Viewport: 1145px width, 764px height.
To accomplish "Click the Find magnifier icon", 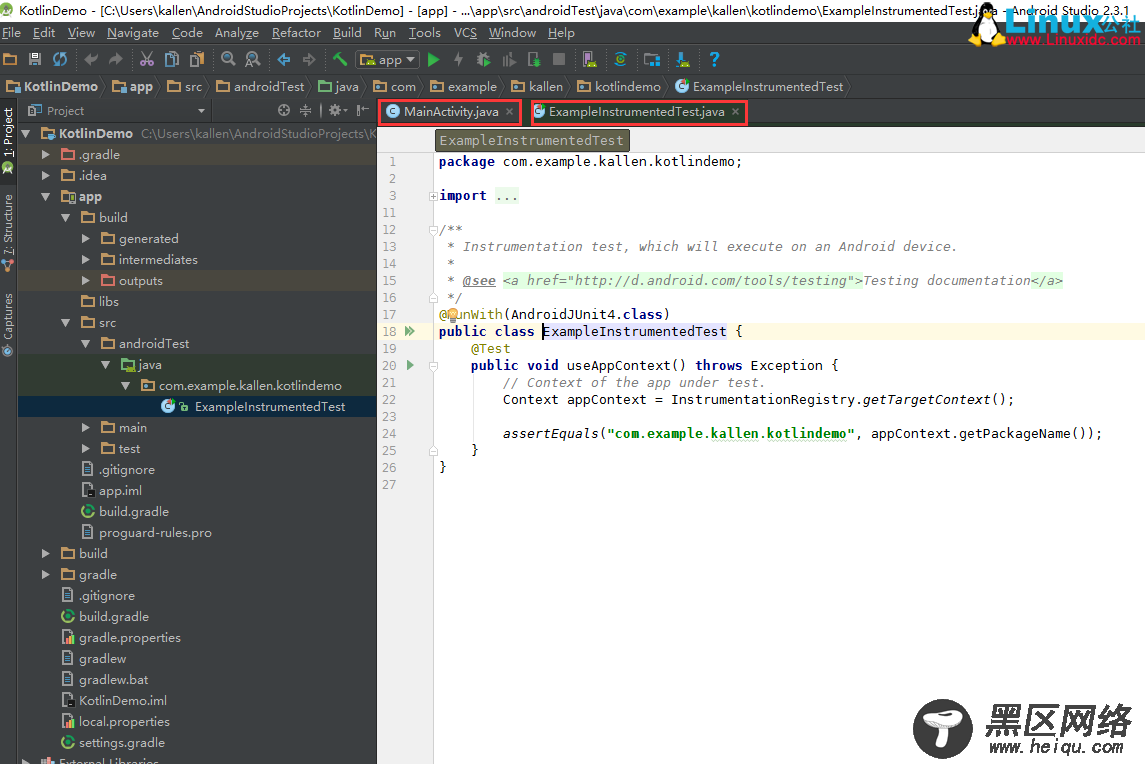I will point(228,59).
